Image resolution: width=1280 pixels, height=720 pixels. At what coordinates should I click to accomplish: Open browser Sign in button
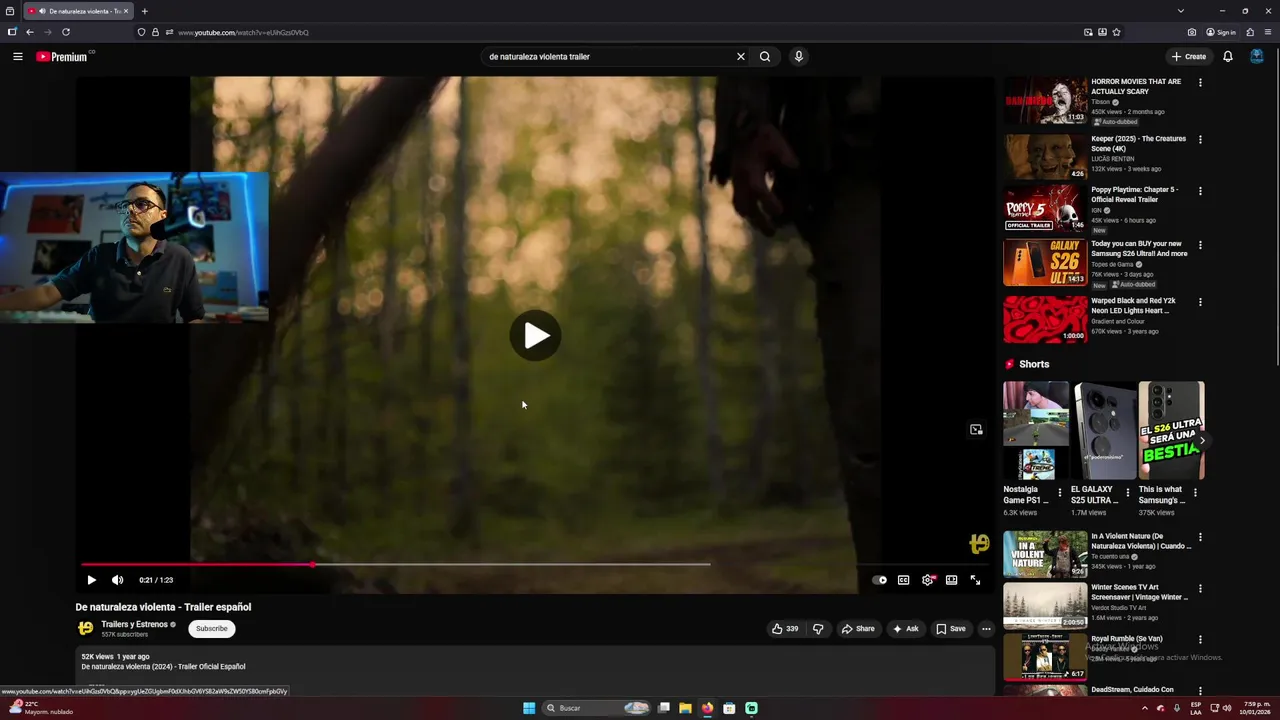(1221, 32)
